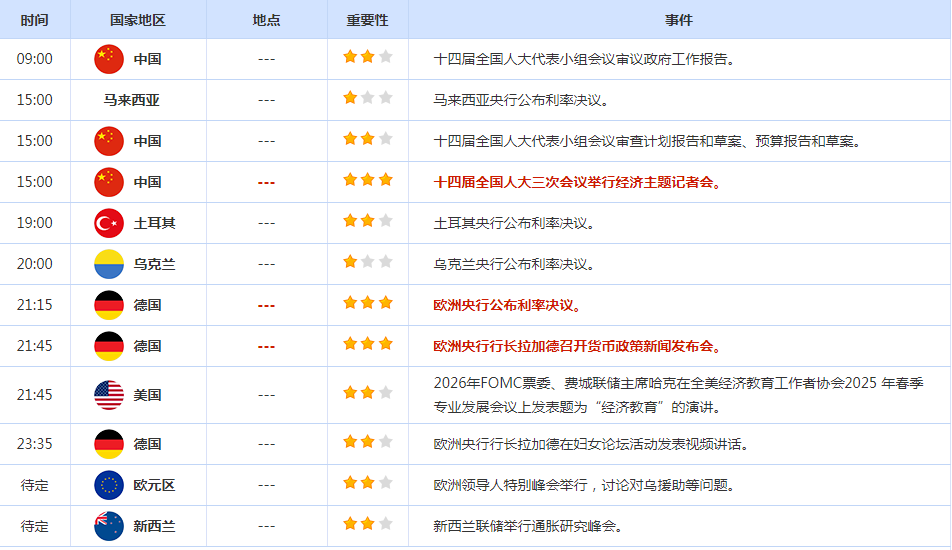Click the three-star rating for 欧洲央行公布利率决议
This screenshot has width=952, height=550.
tap(367, 304)
